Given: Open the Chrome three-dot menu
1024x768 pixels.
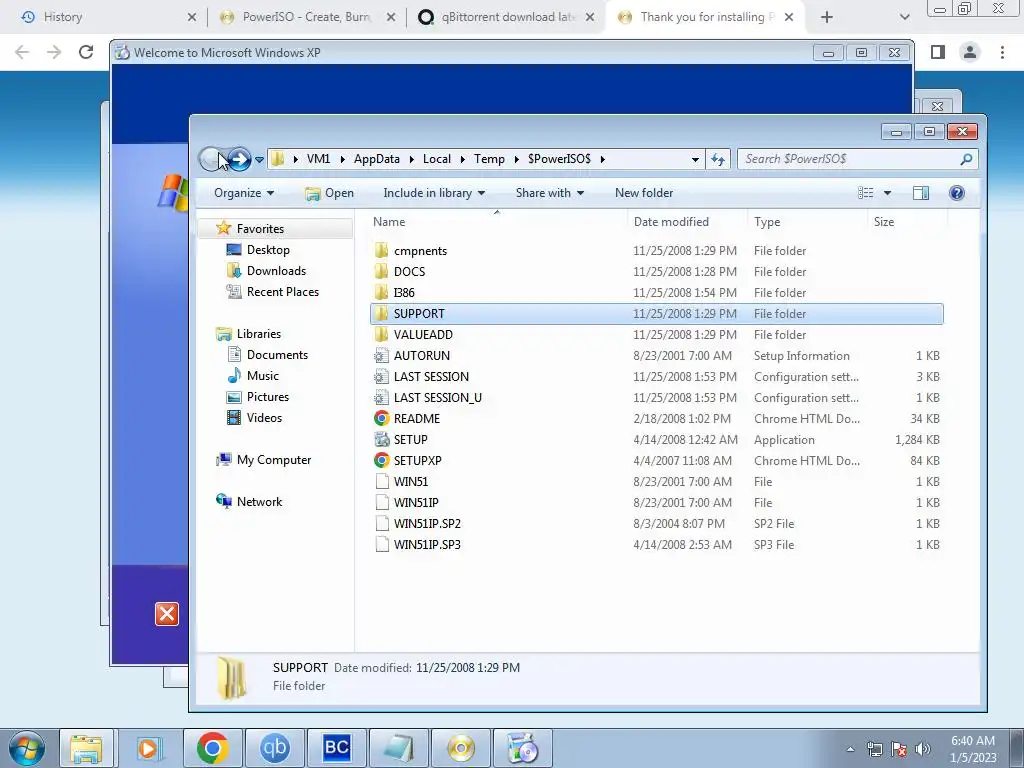Looking at the screenshot, I should click(1002, 52).
